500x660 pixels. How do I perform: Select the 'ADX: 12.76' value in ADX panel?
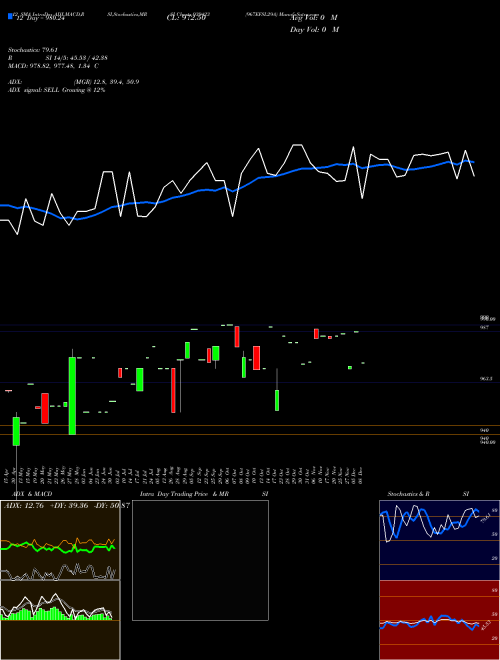[24, 505]
